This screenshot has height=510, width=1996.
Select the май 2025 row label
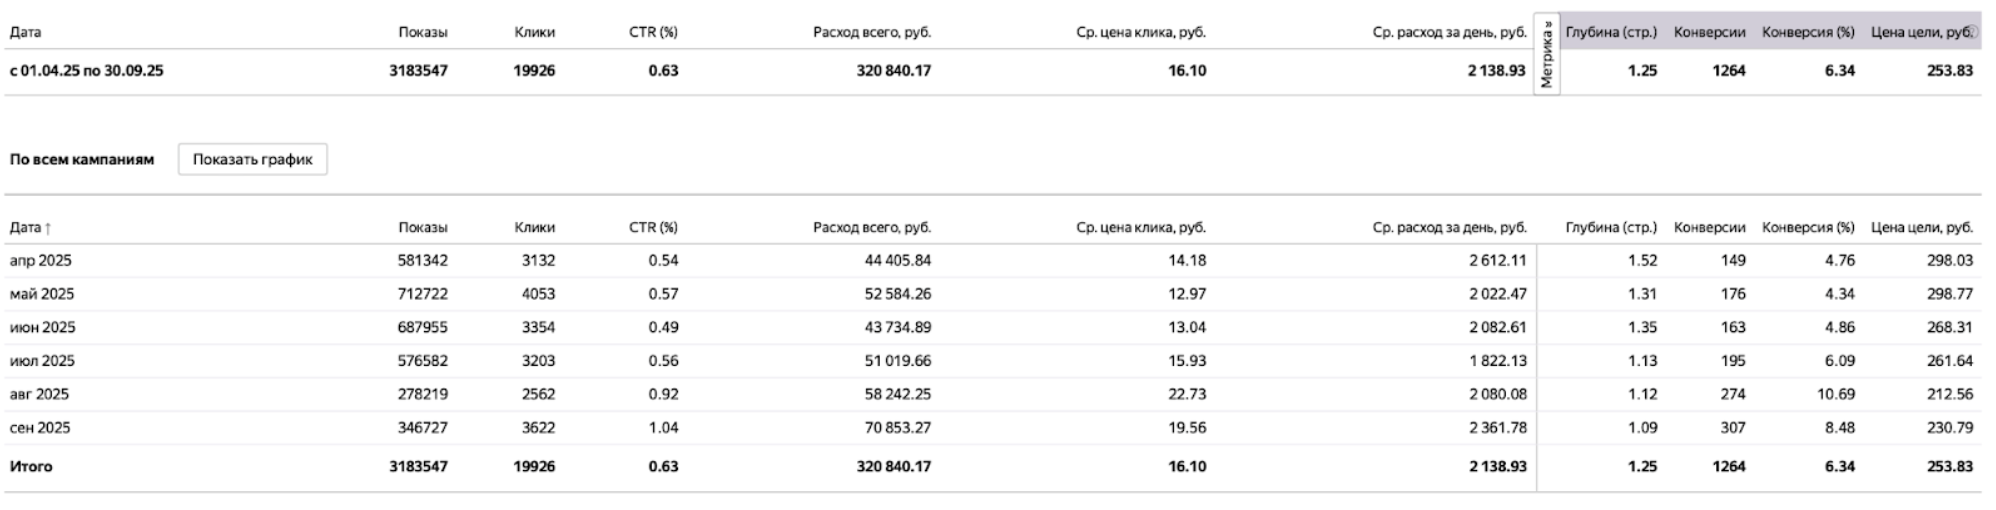(x=42, y=294)
